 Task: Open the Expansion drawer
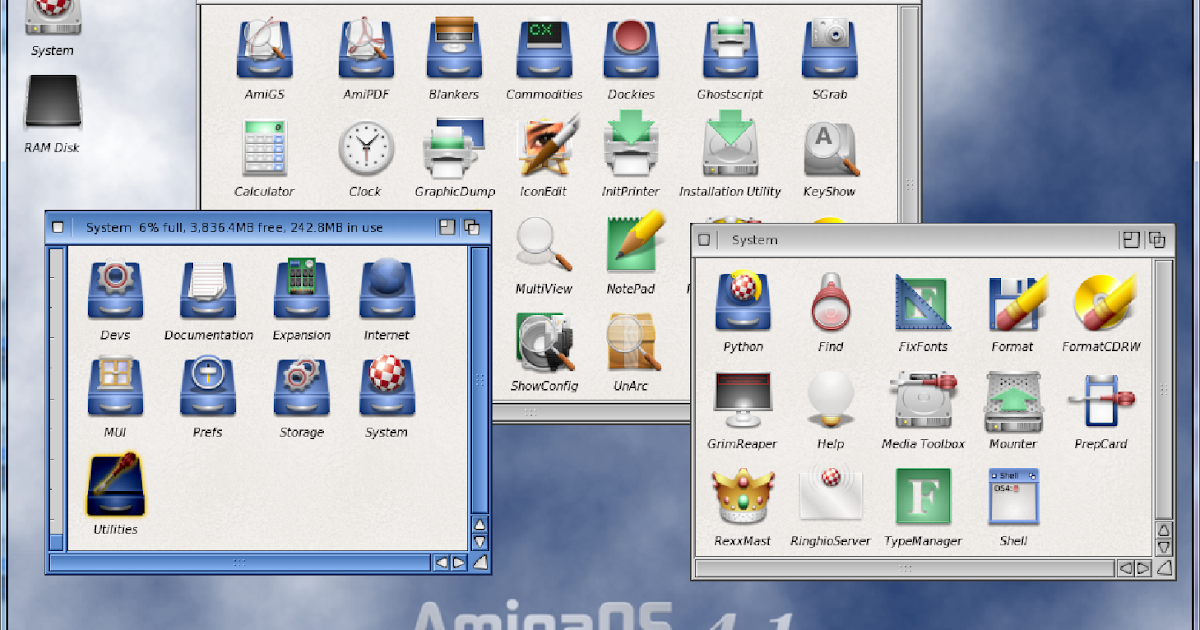[301, 291]
